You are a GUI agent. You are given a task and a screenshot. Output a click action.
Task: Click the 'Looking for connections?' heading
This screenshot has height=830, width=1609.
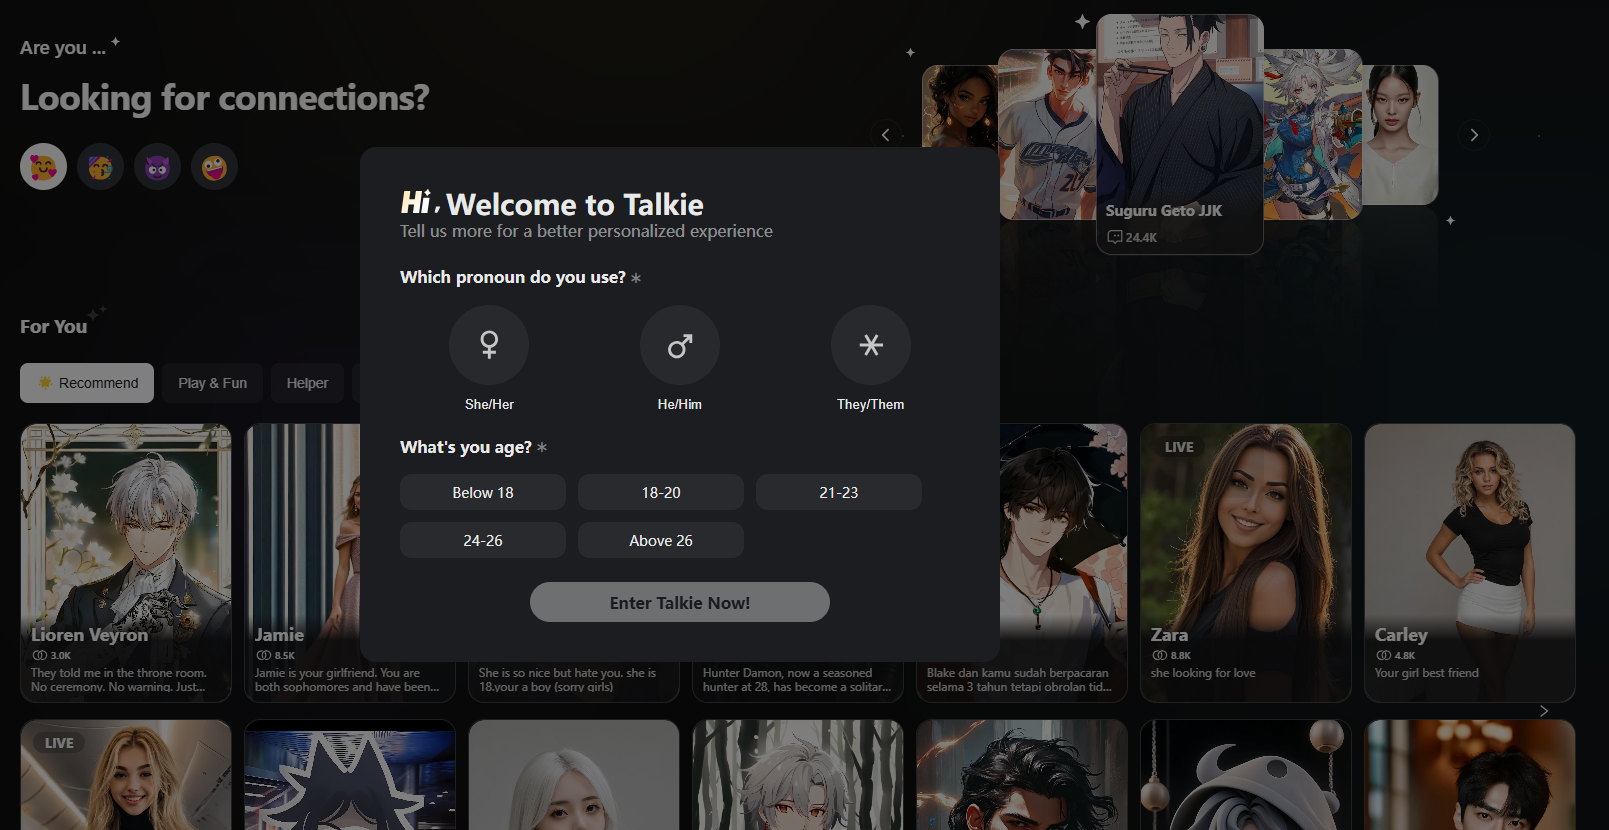tap(225, 98)
